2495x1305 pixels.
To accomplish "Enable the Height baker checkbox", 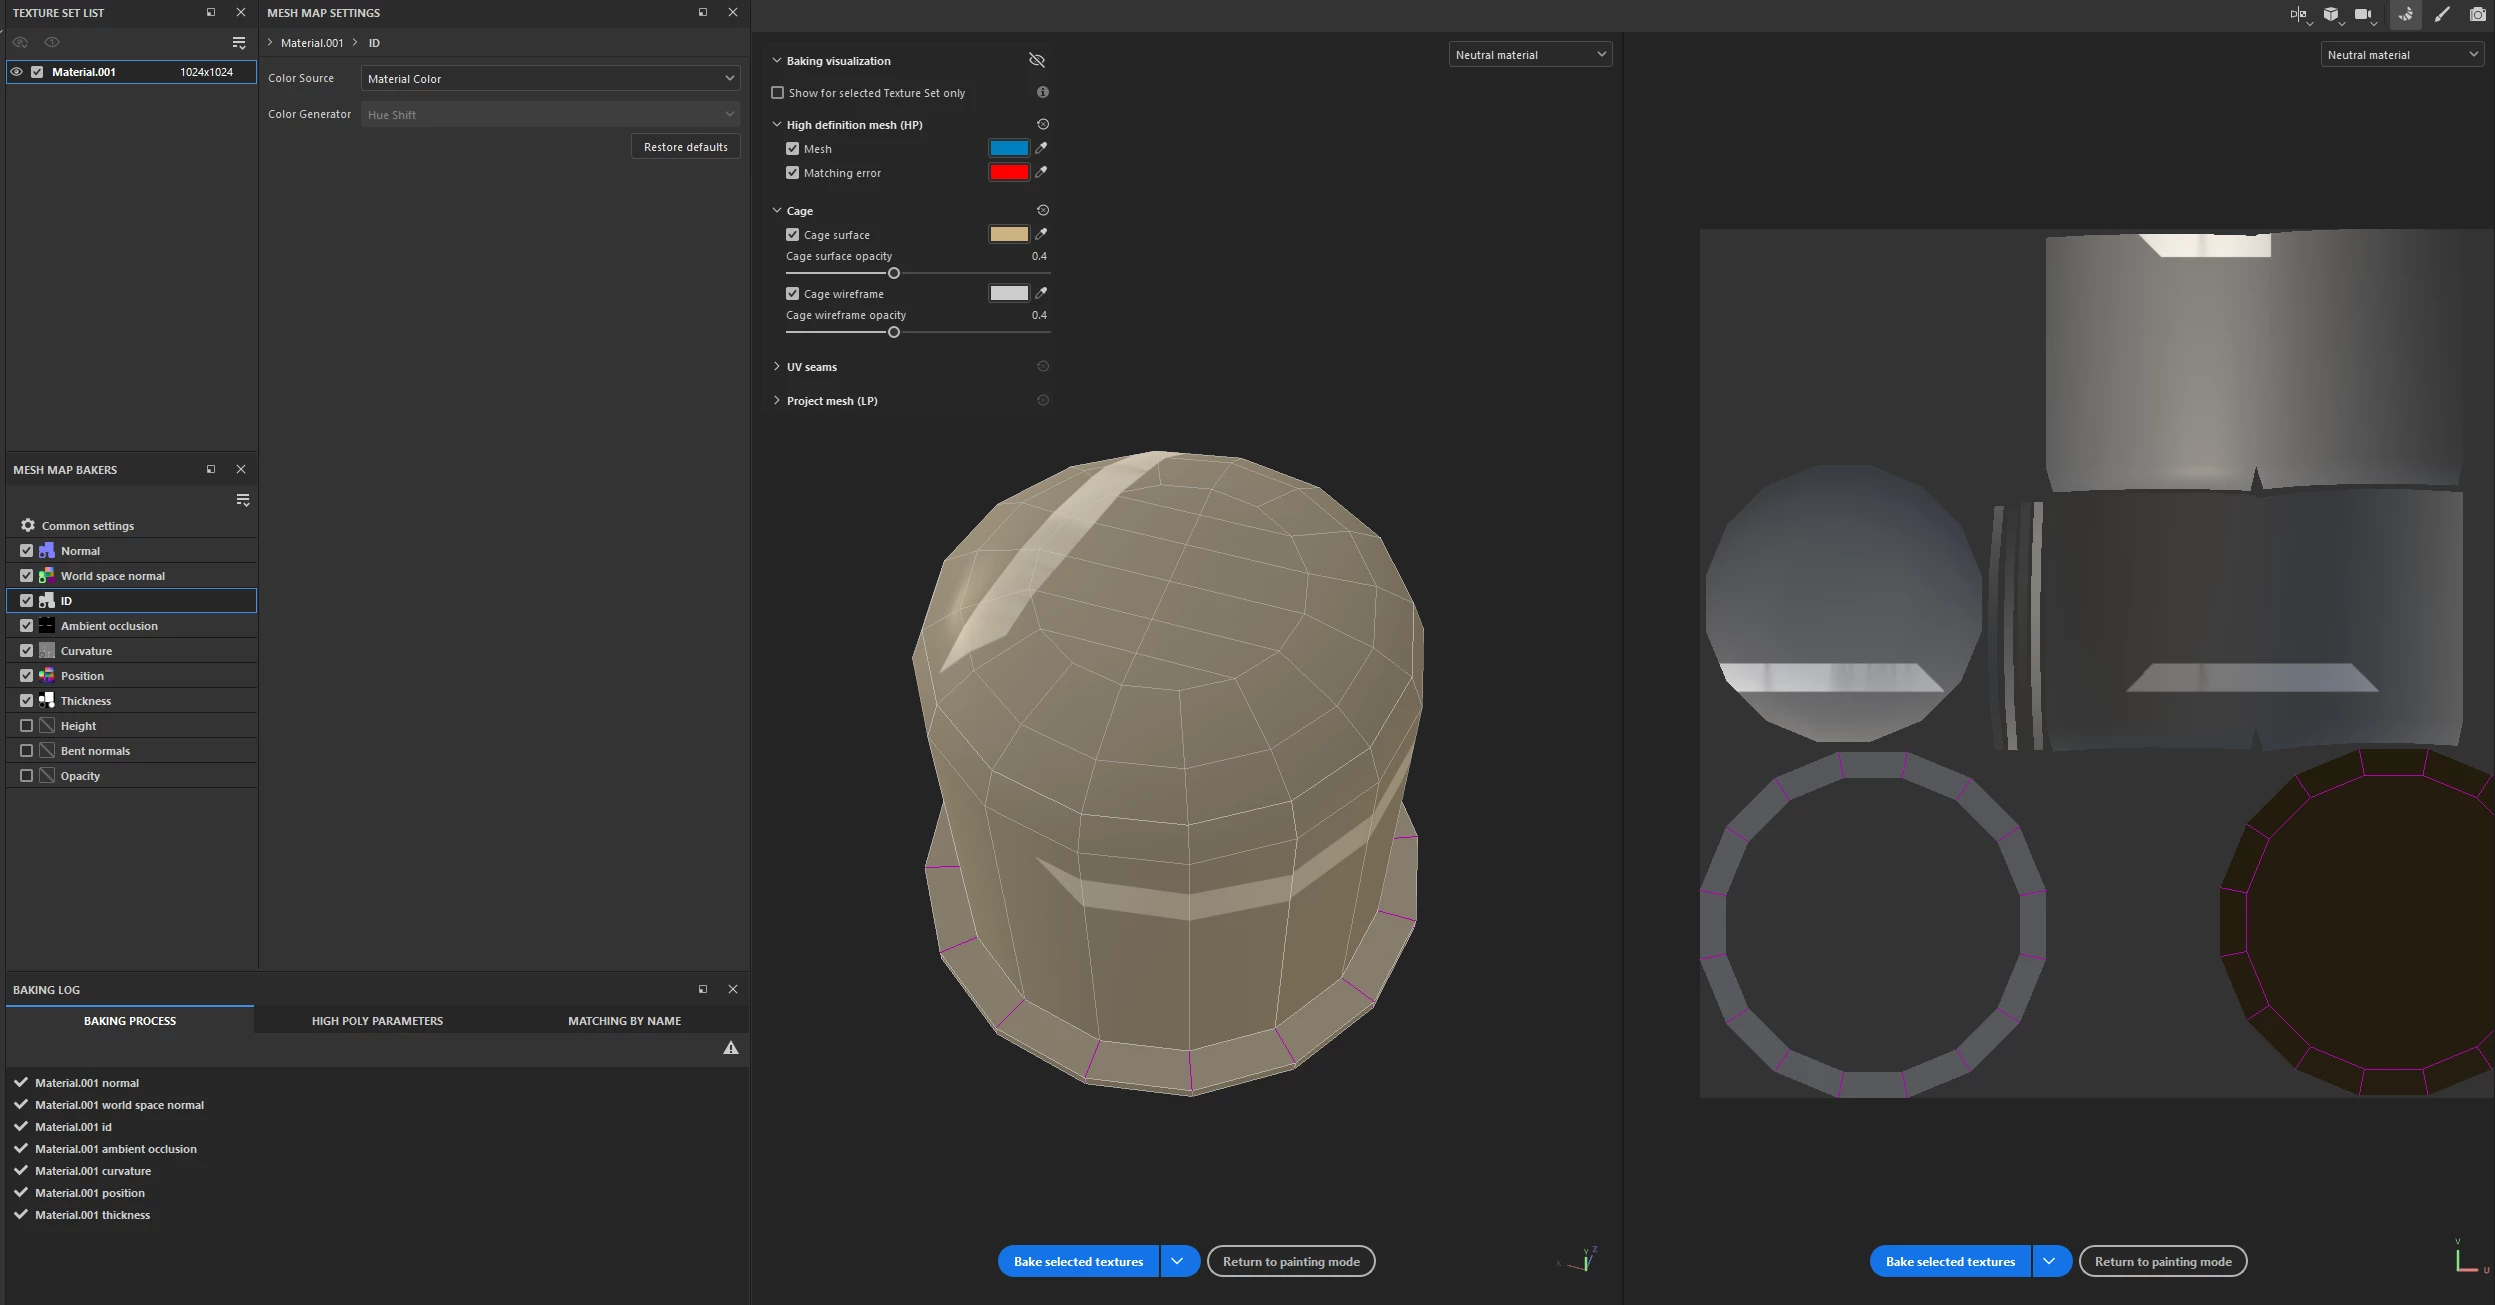I will click(x=27, y=726).
